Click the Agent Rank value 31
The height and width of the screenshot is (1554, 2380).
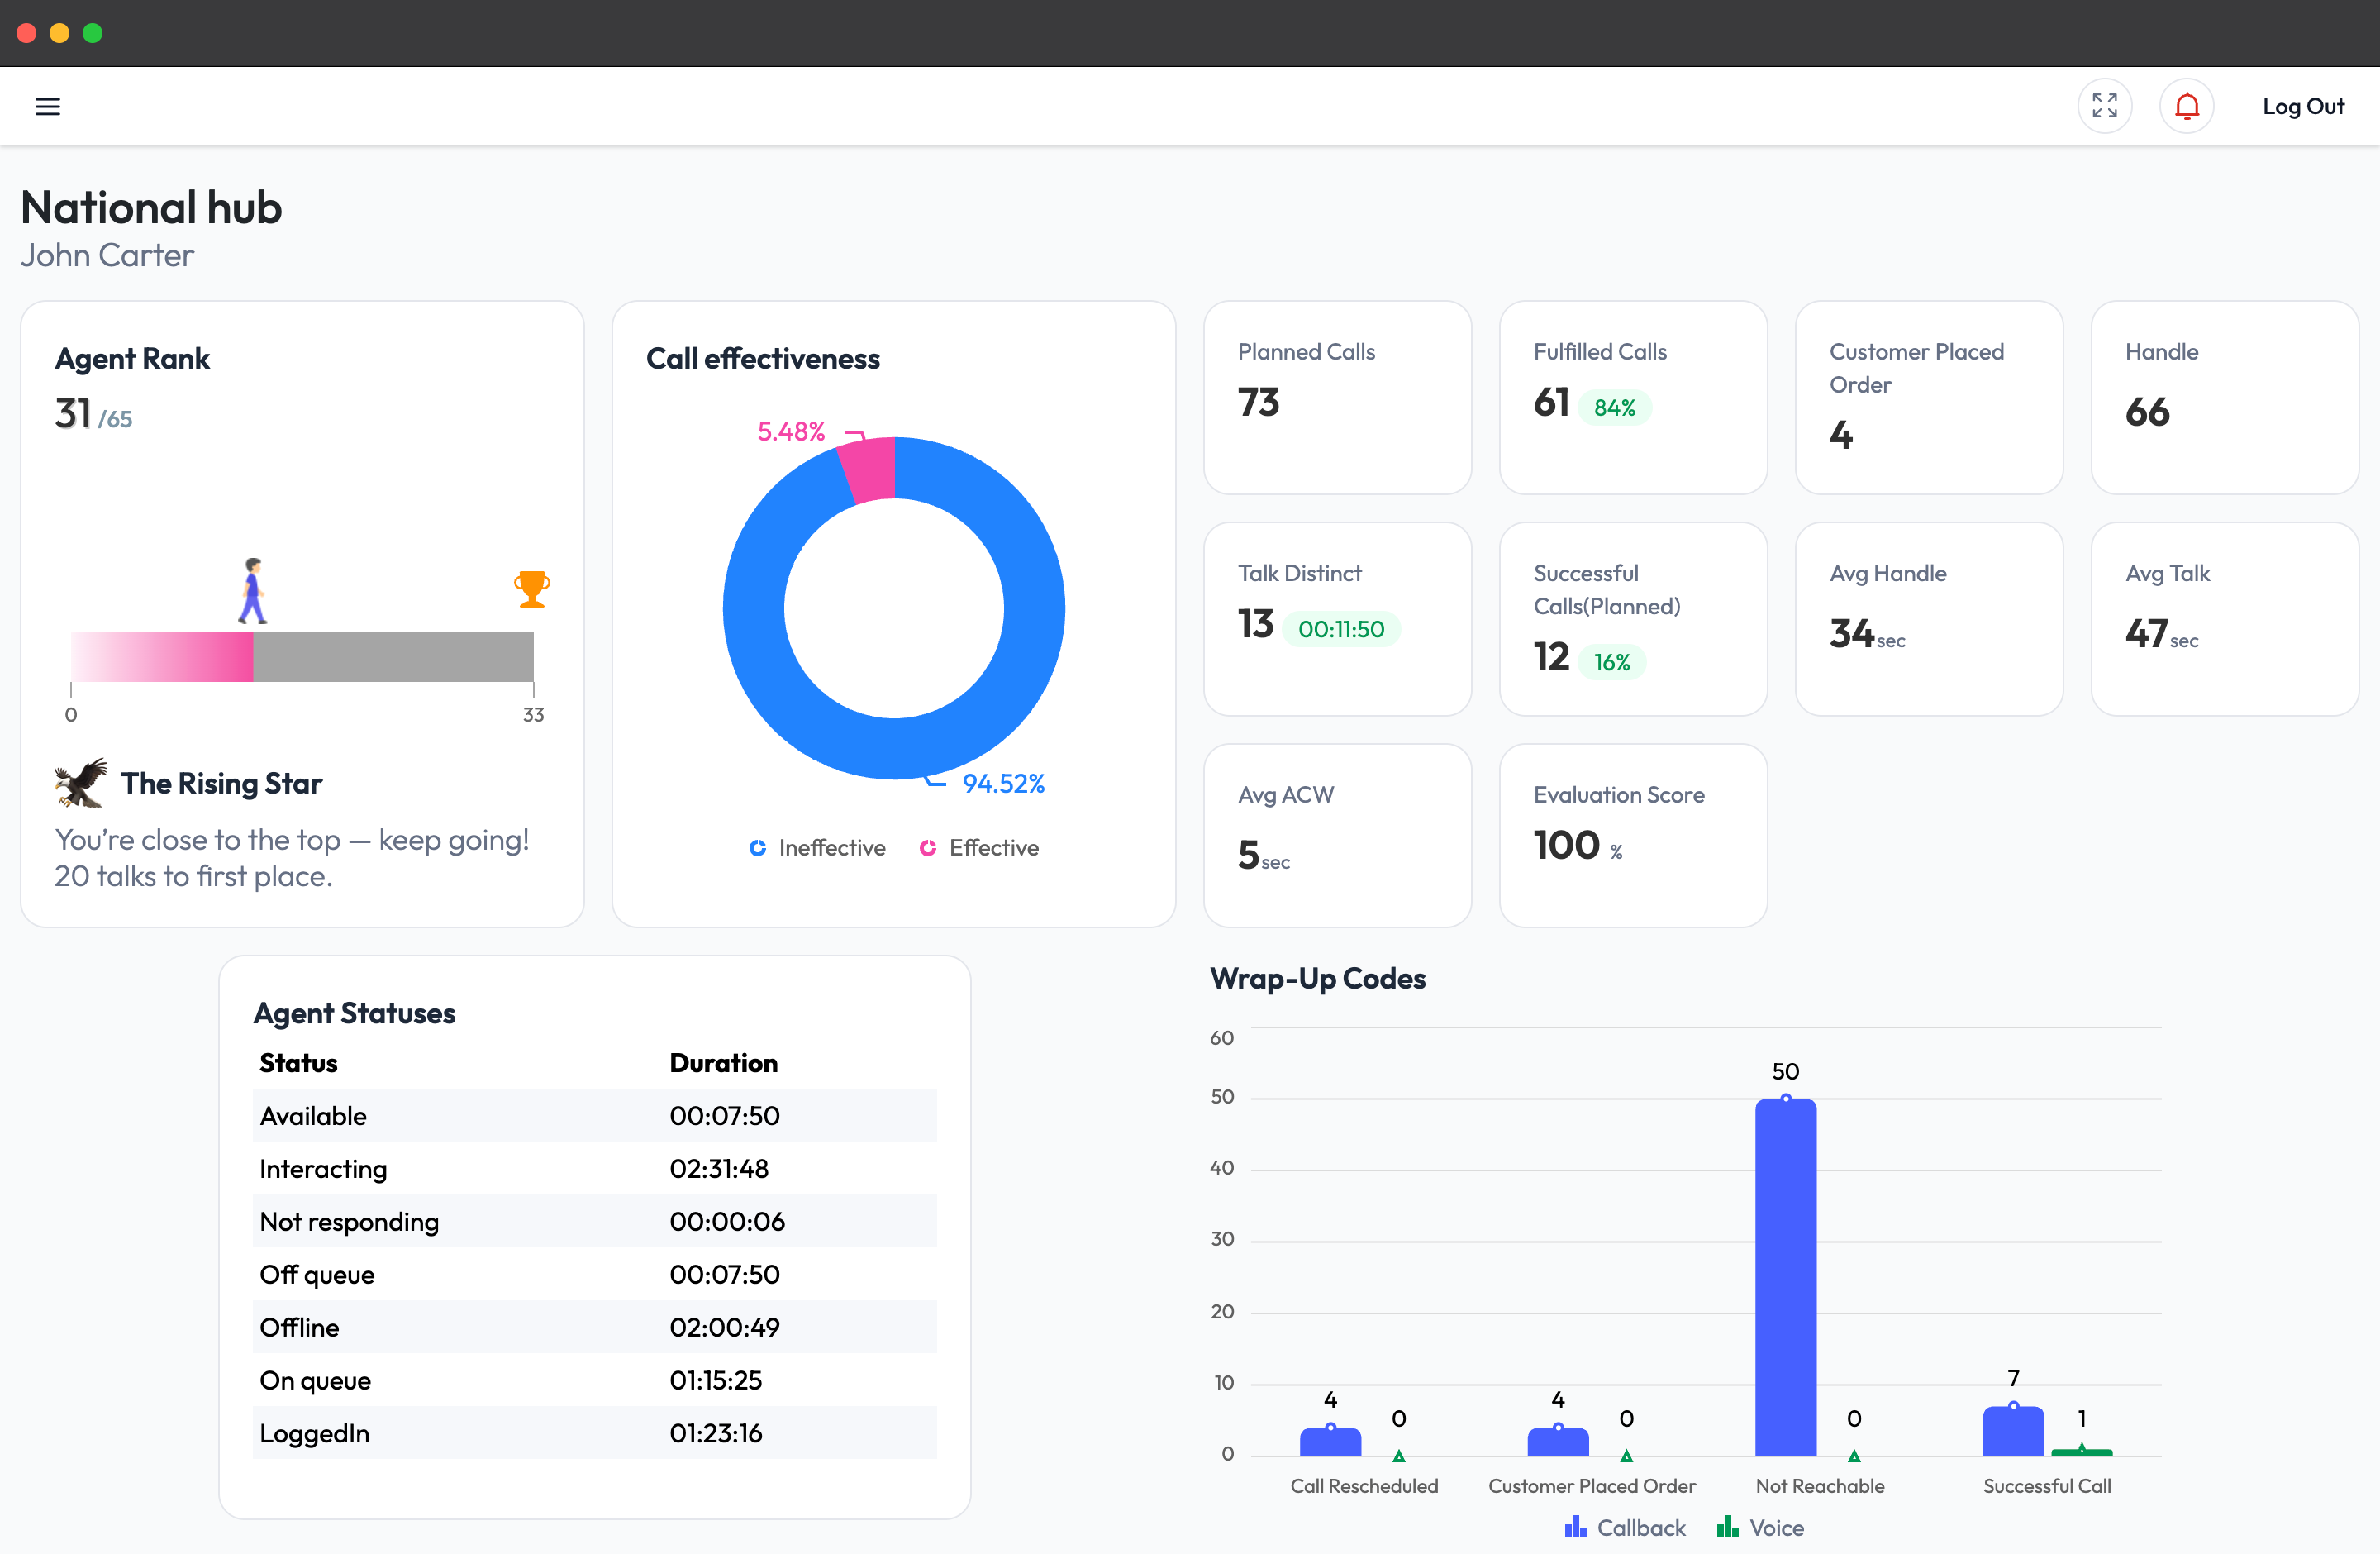tap(73, 414)
